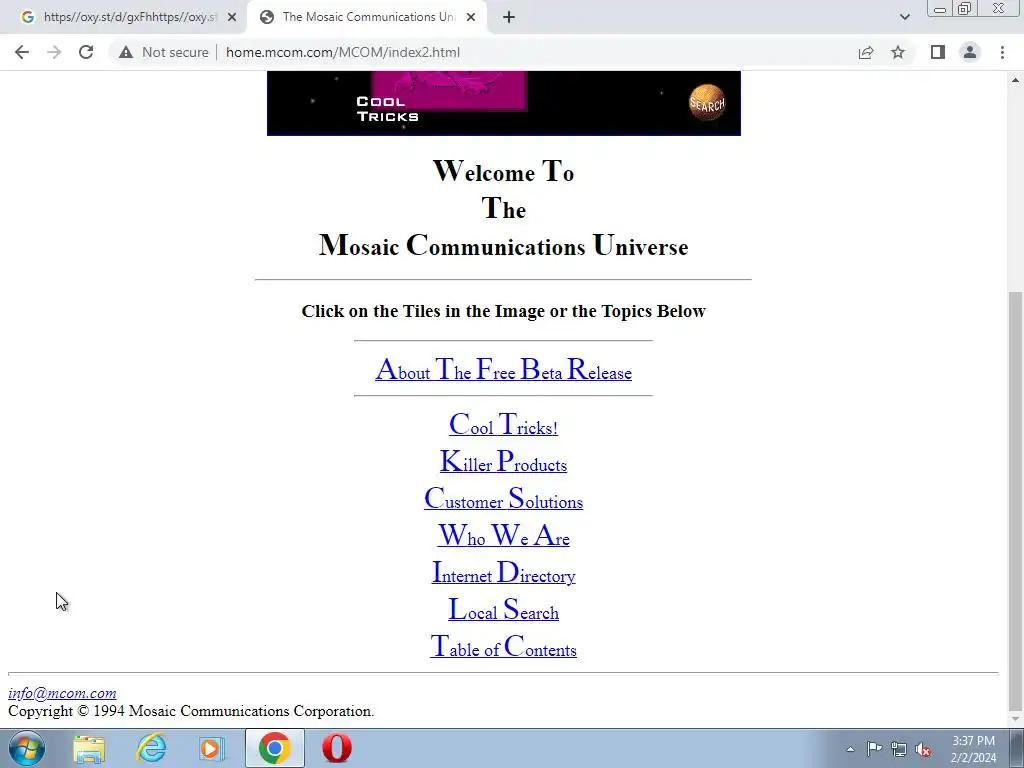Open File Explorer from the taskbar
Viewport: 1024px width, 768px height.
89,748
